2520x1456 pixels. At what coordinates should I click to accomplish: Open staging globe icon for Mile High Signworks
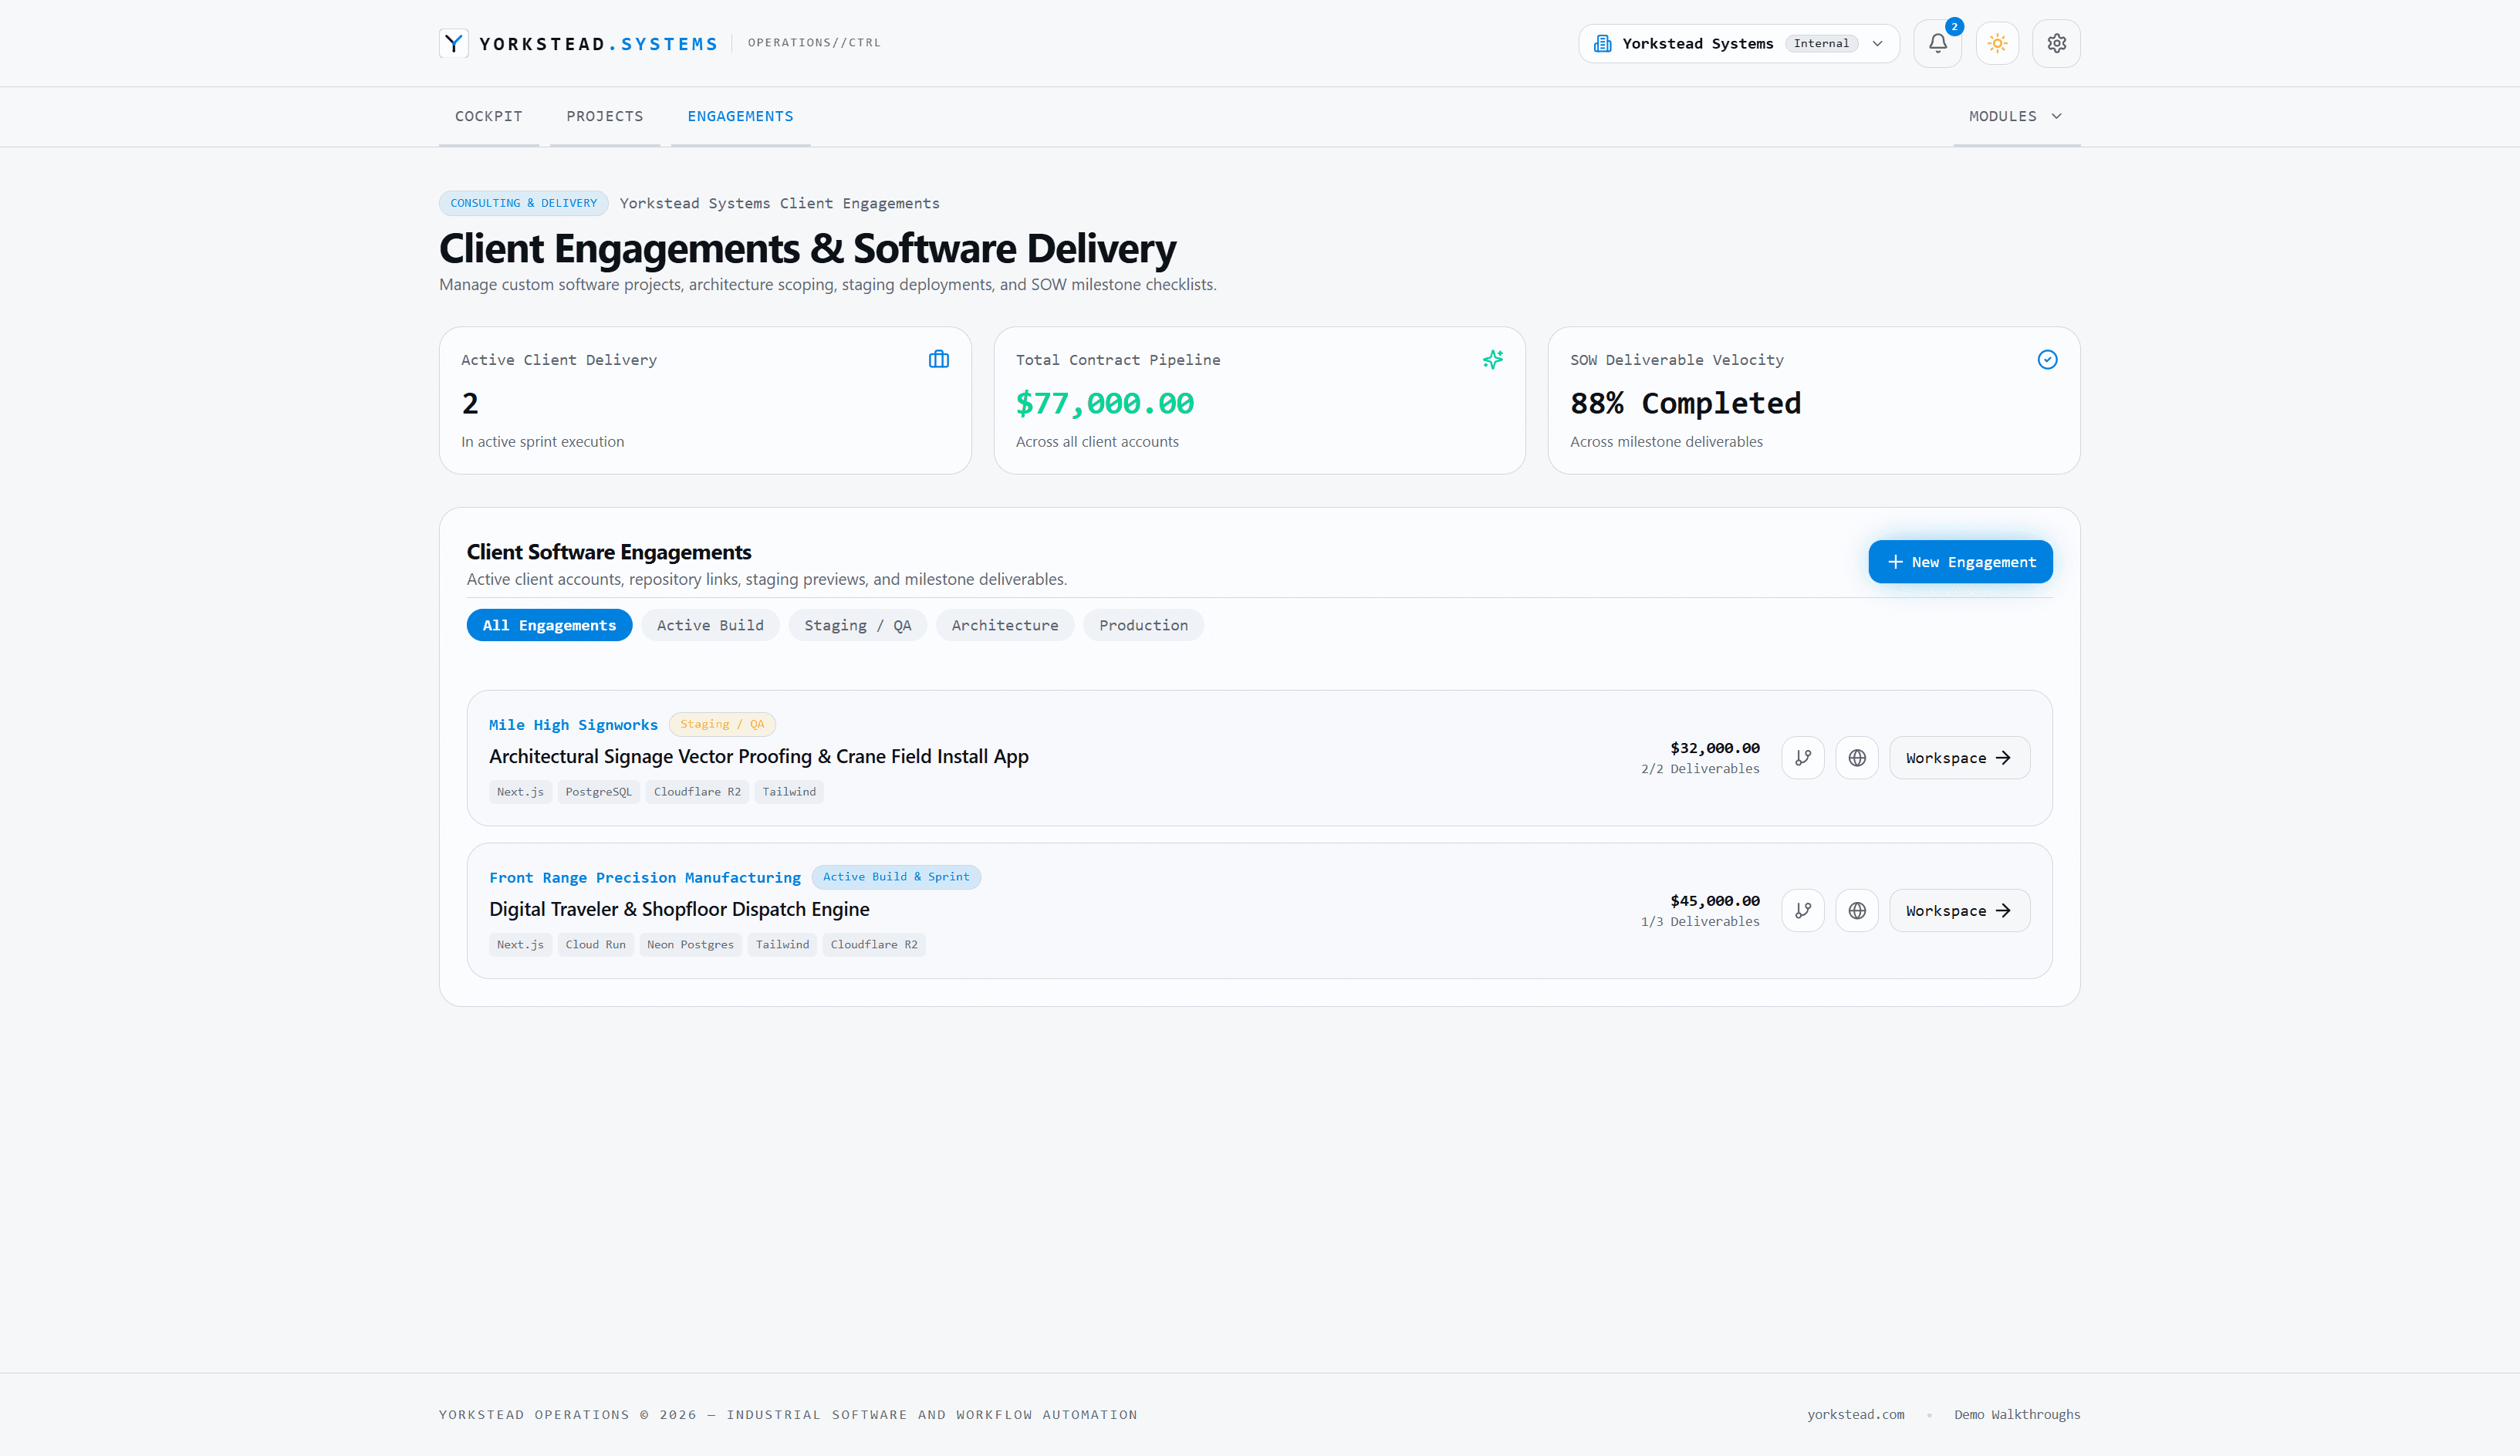point(1857,758)
